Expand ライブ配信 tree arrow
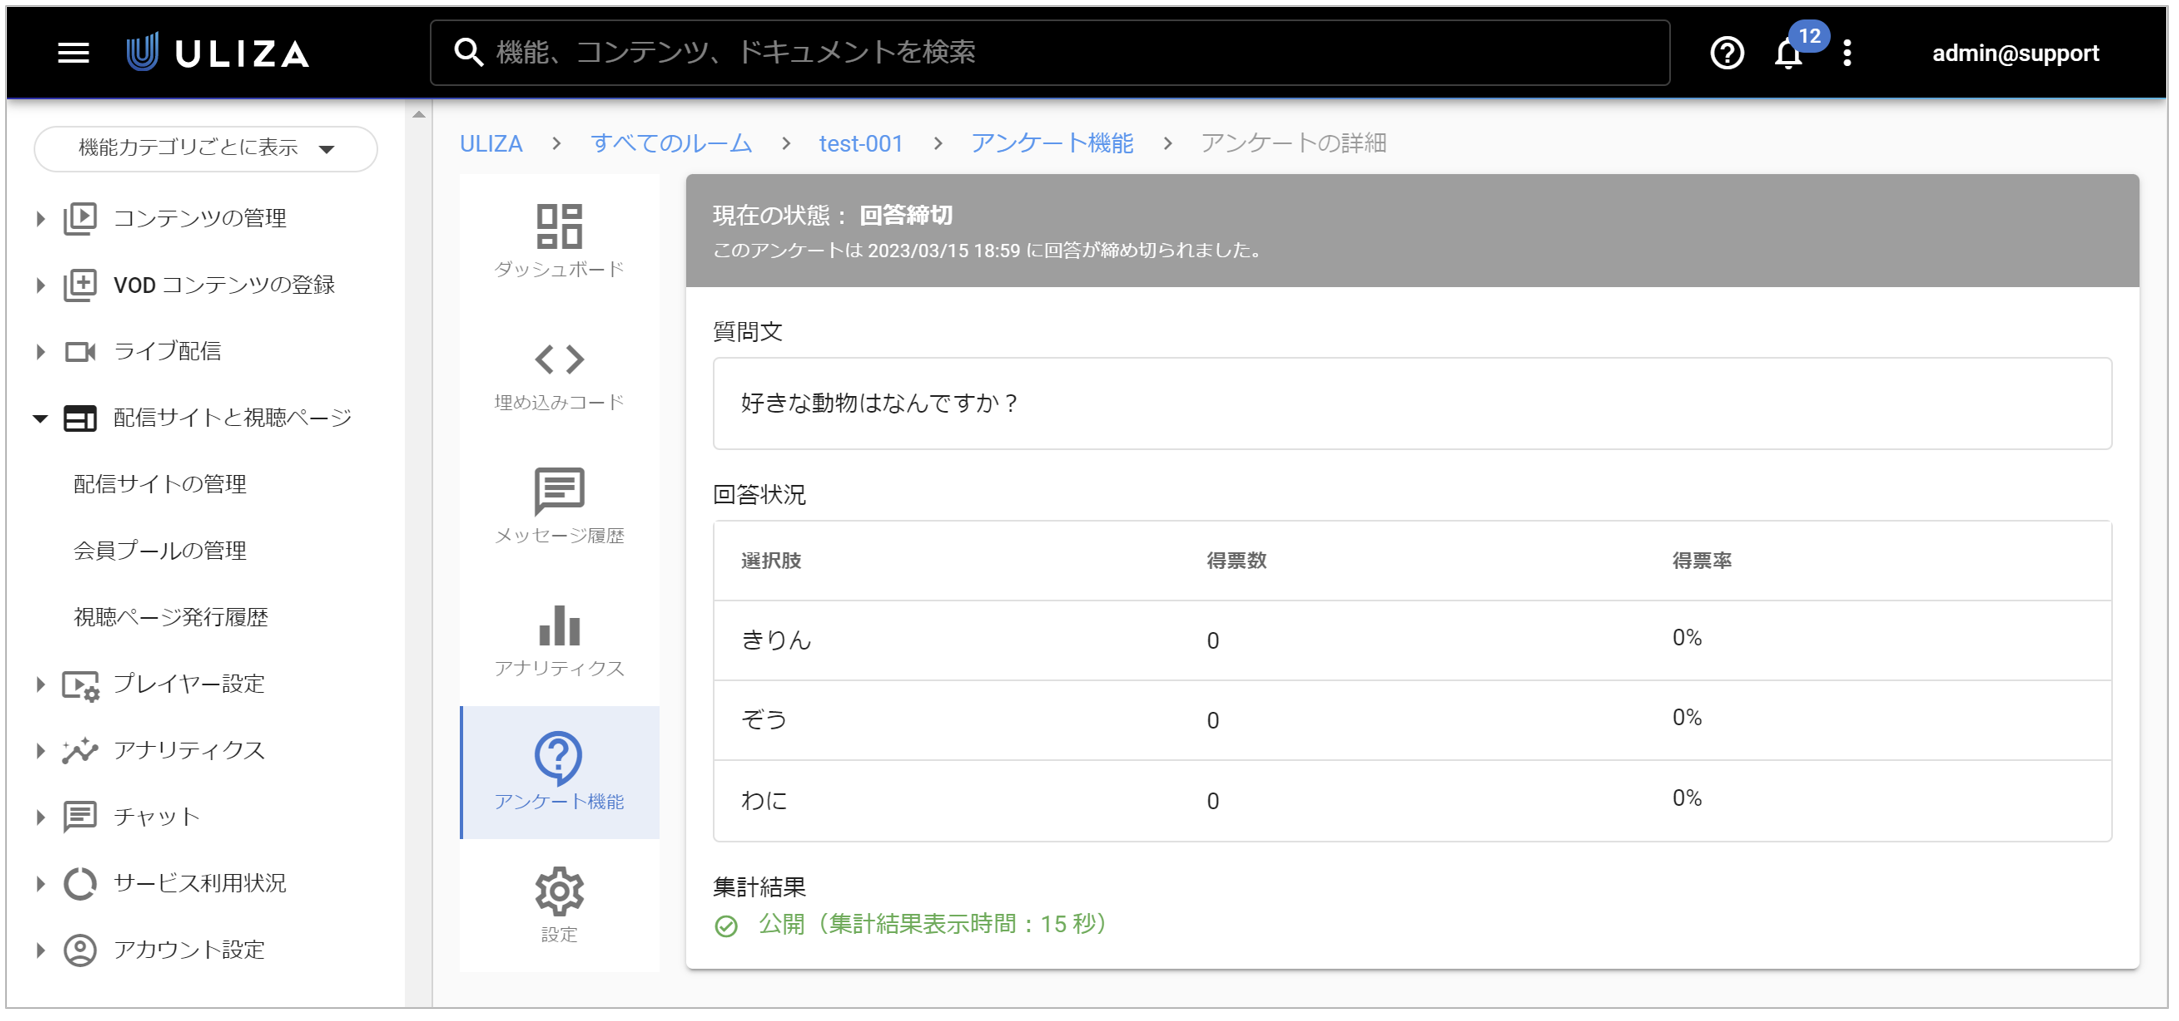 (40, 351)
